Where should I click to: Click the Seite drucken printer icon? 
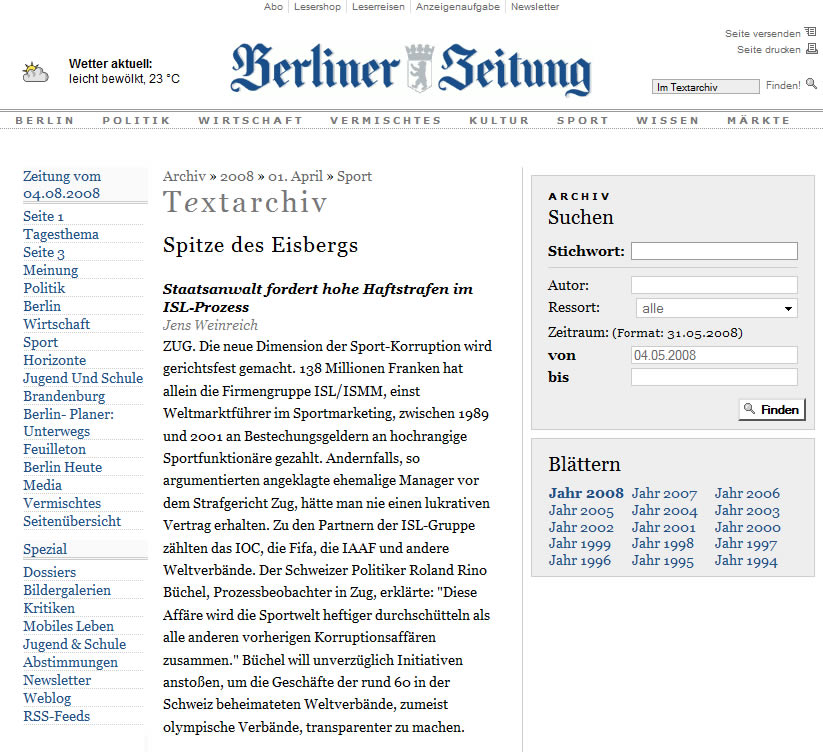811,49
